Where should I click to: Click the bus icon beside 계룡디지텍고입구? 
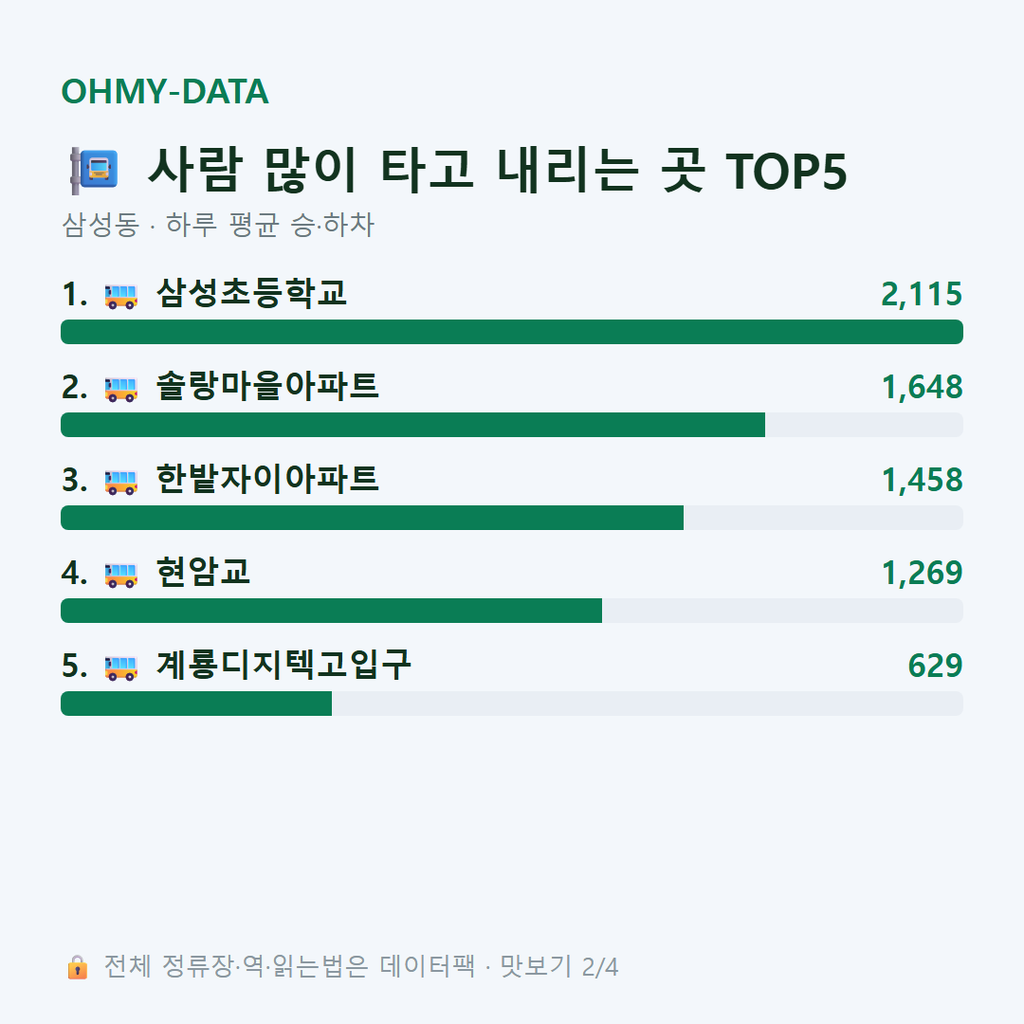tap(121, 667)
